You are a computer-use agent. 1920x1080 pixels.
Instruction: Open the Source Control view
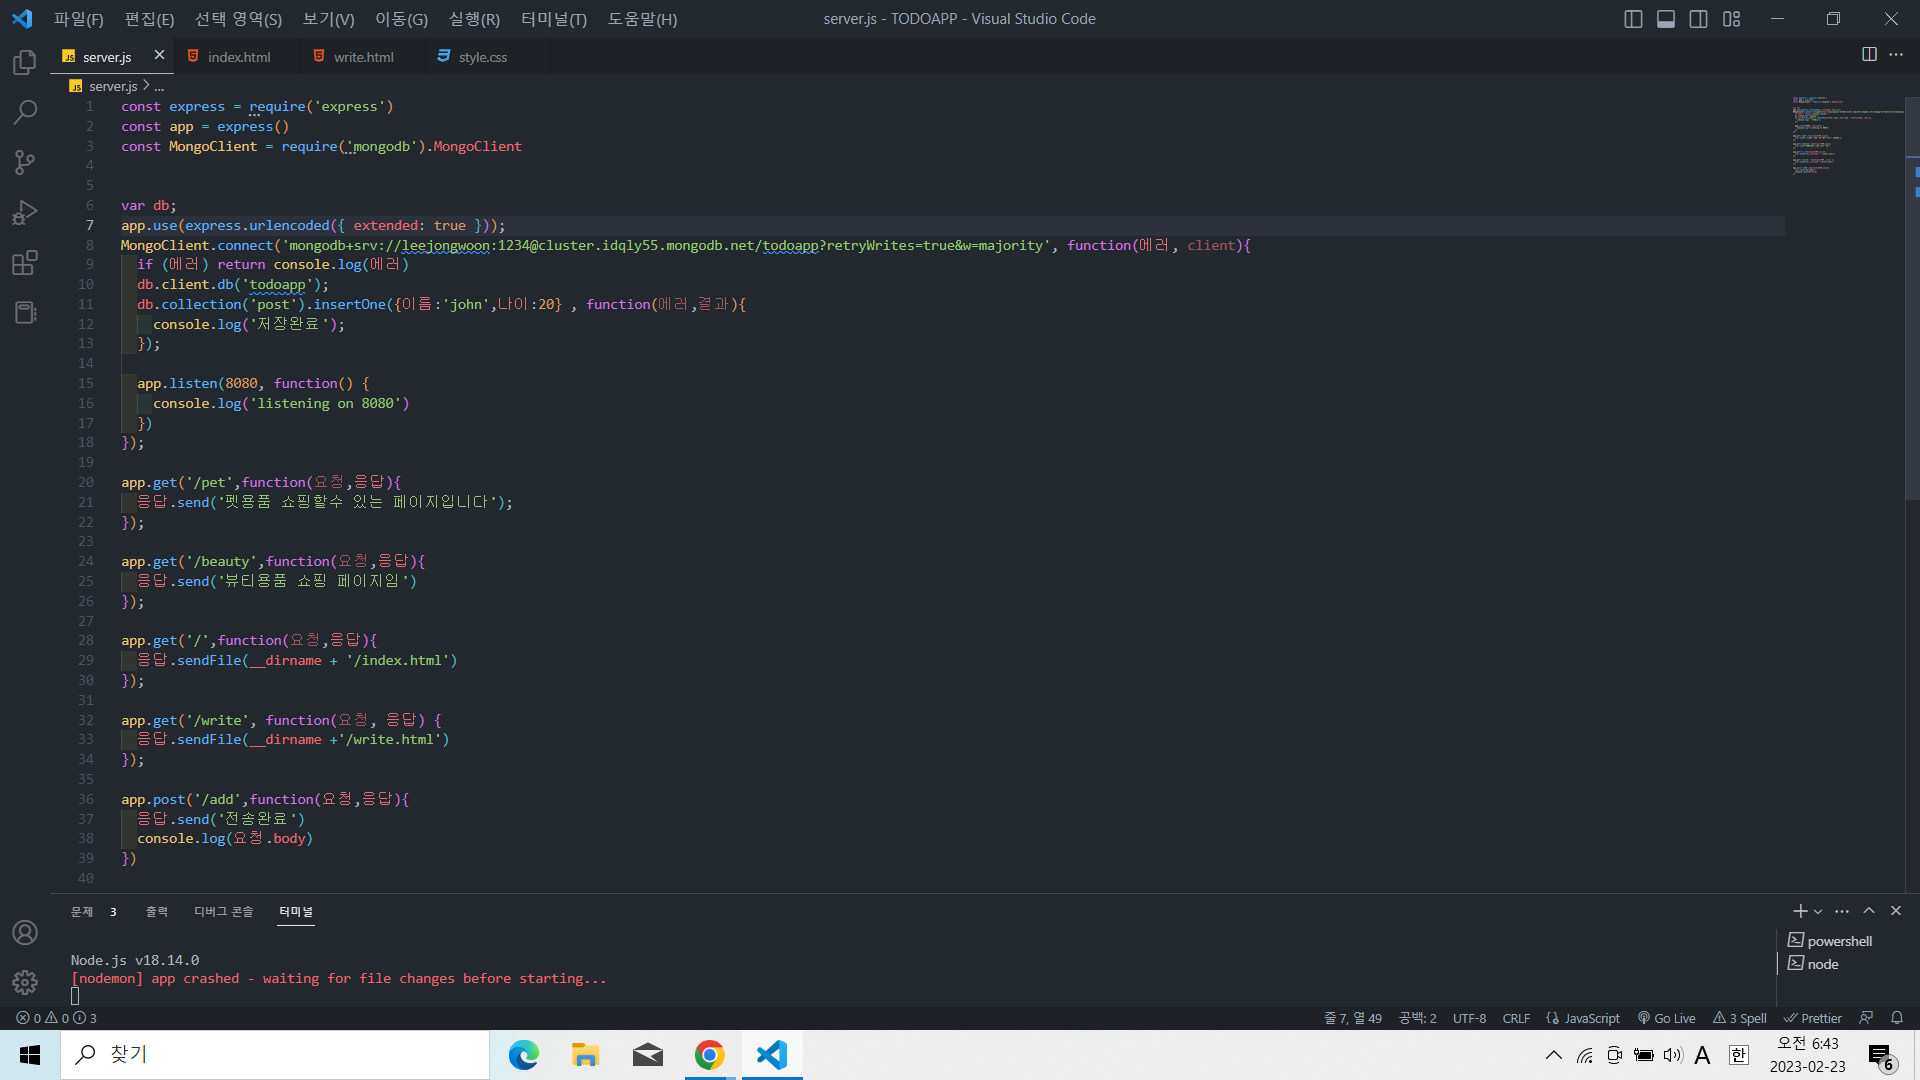(x=25, y=162)
